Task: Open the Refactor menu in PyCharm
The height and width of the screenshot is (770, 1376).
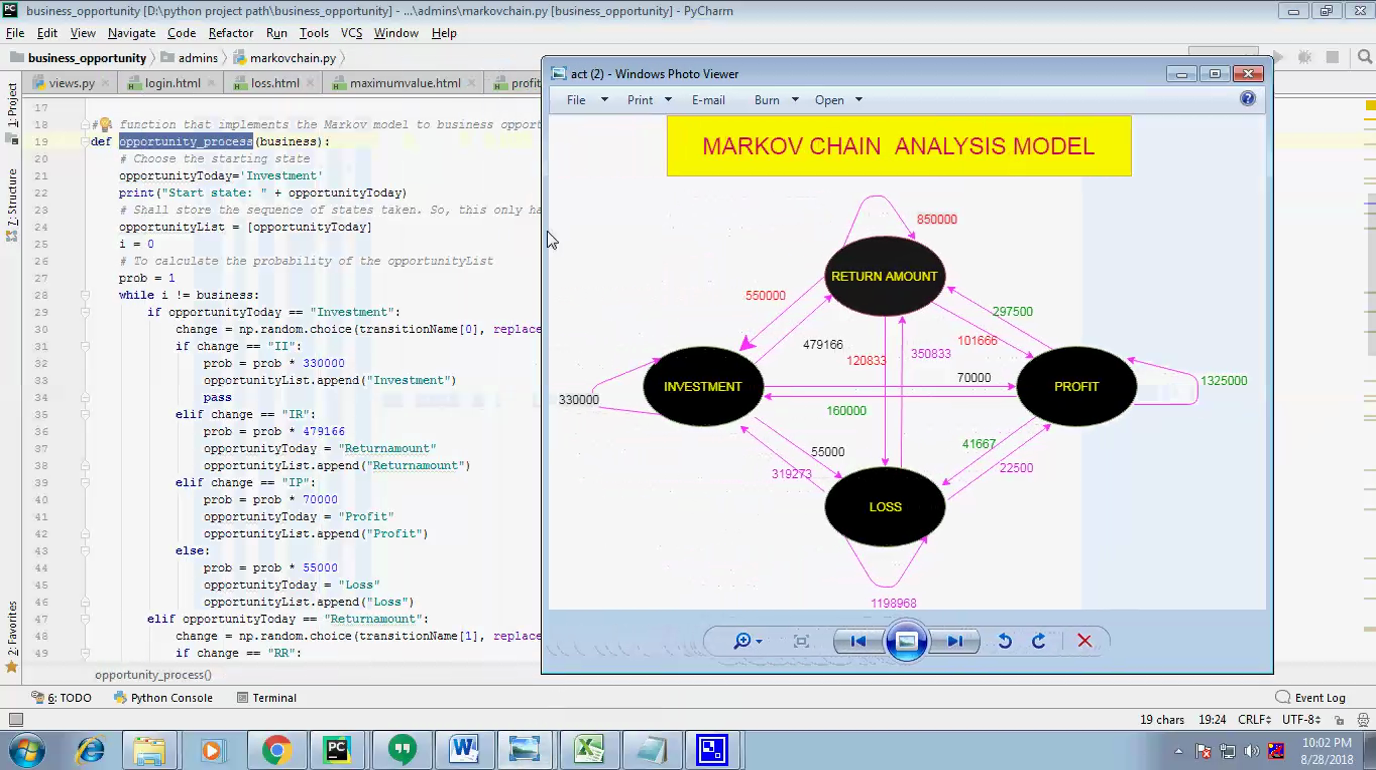Action: click(231, 33)
